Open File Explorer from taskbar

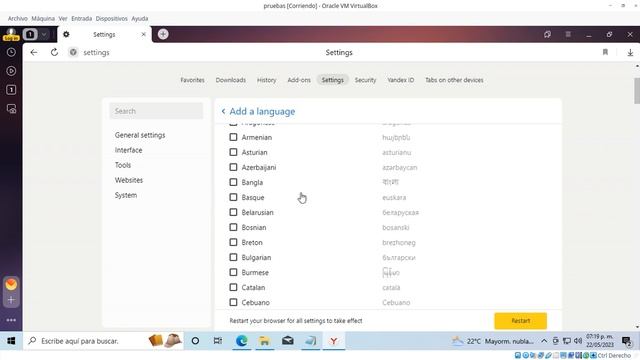264,341
